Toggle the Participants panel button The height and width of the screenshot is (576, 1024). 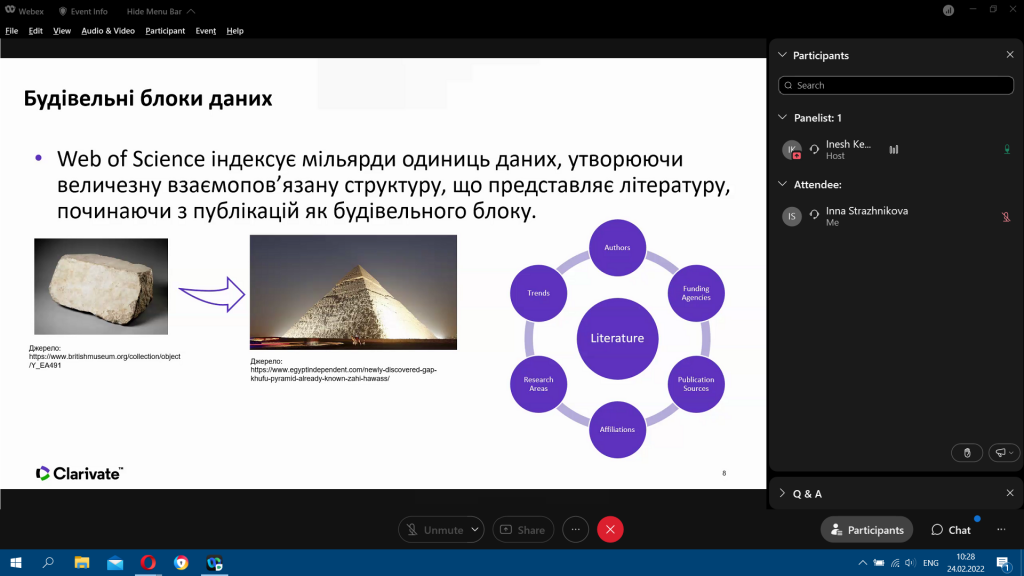point(867,530)
